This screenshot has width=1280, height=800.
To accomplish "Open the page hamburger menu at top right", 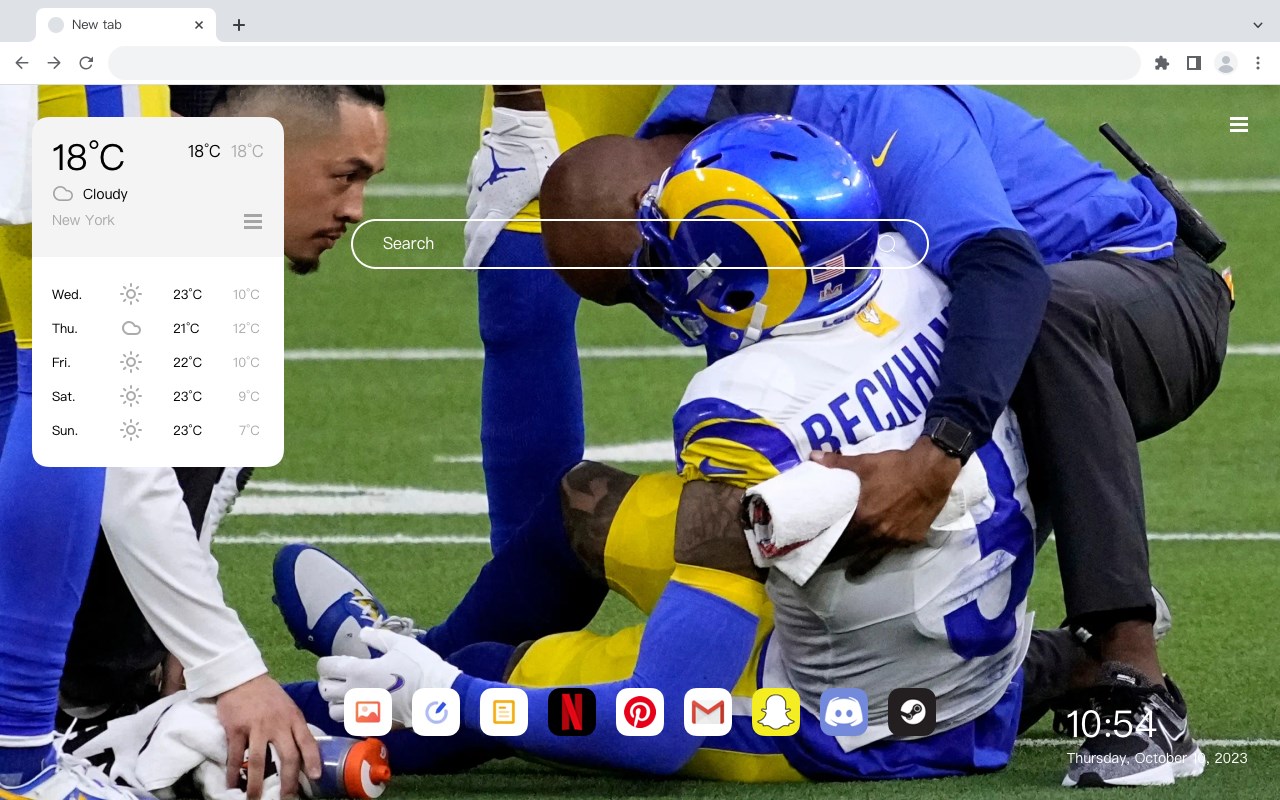I will click(x=1239, y=125).
